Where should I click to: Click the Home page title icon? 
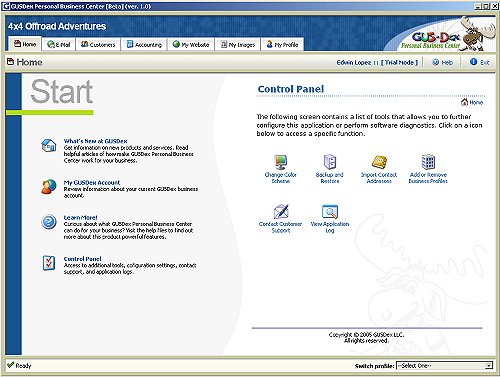coord(11,62)
